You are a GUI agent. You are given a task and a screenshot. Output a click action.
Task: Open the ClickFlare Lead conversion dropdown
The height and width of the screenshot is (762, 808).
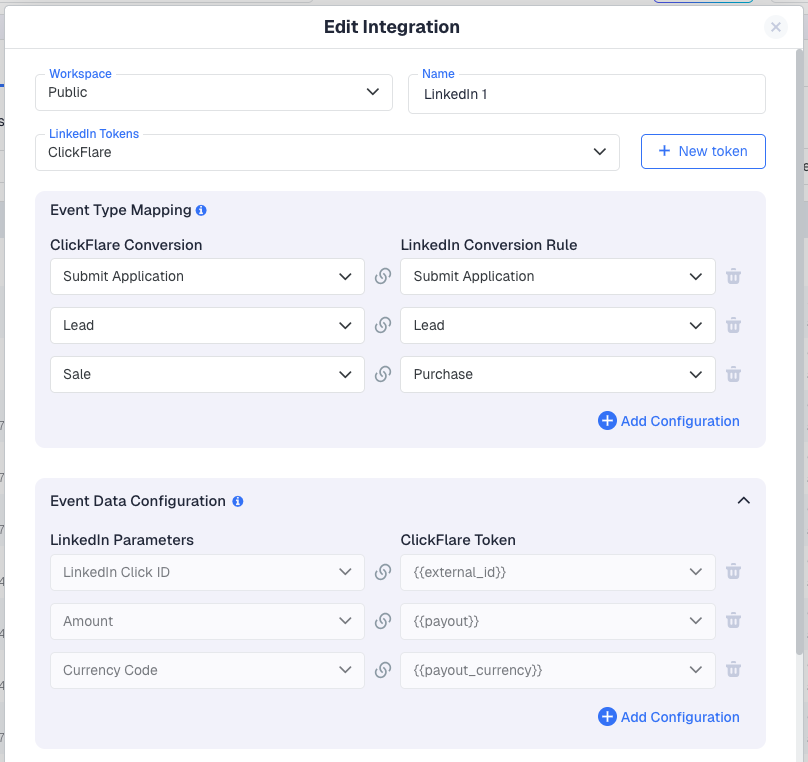pos(207,326)
